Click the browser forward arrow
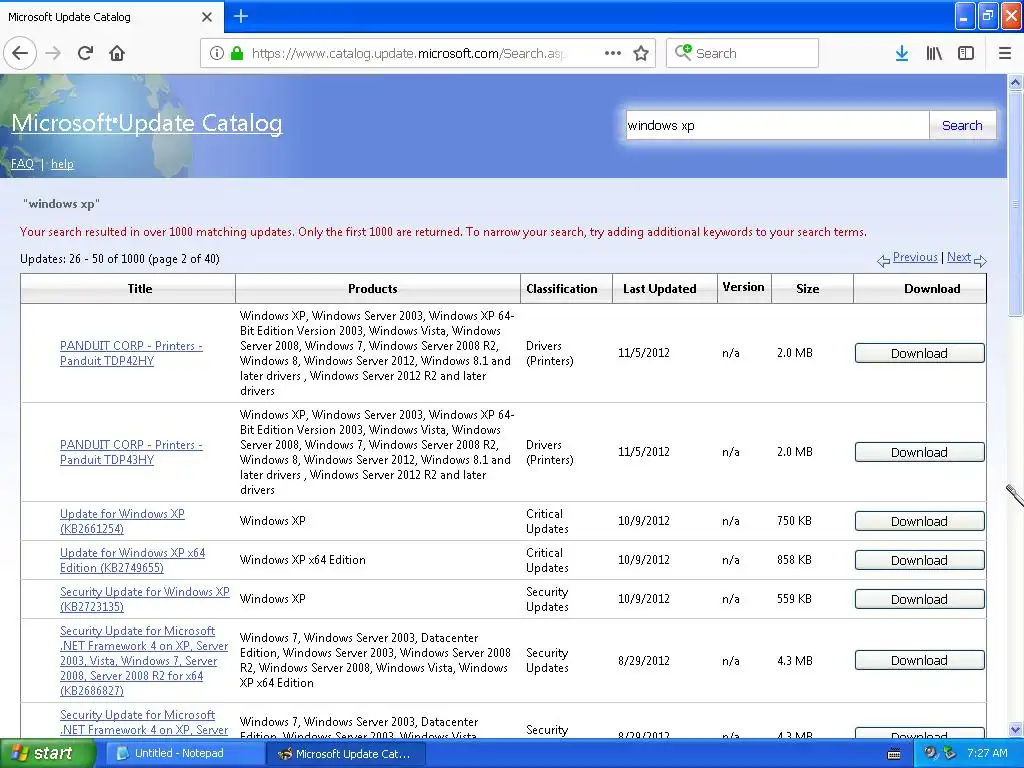Image resolution: width=1024 pixels, height=768 pixels. 53,53
